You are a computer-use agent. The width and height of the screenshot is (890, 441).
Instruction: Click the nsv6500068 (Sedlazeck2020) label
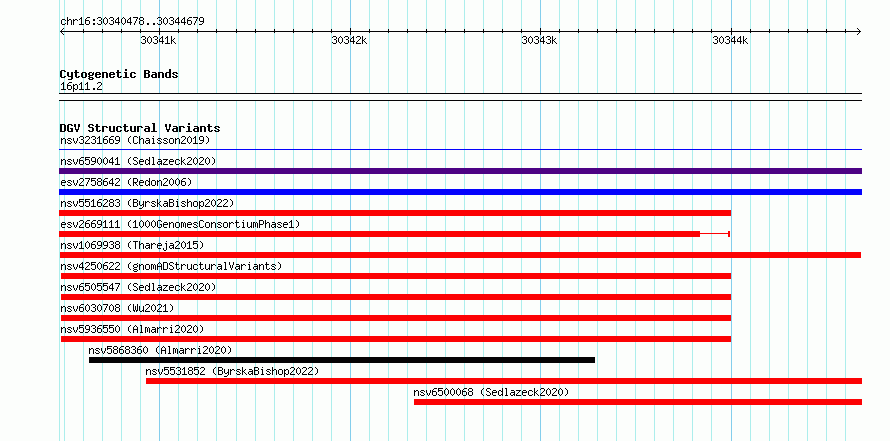coord(491,392)
